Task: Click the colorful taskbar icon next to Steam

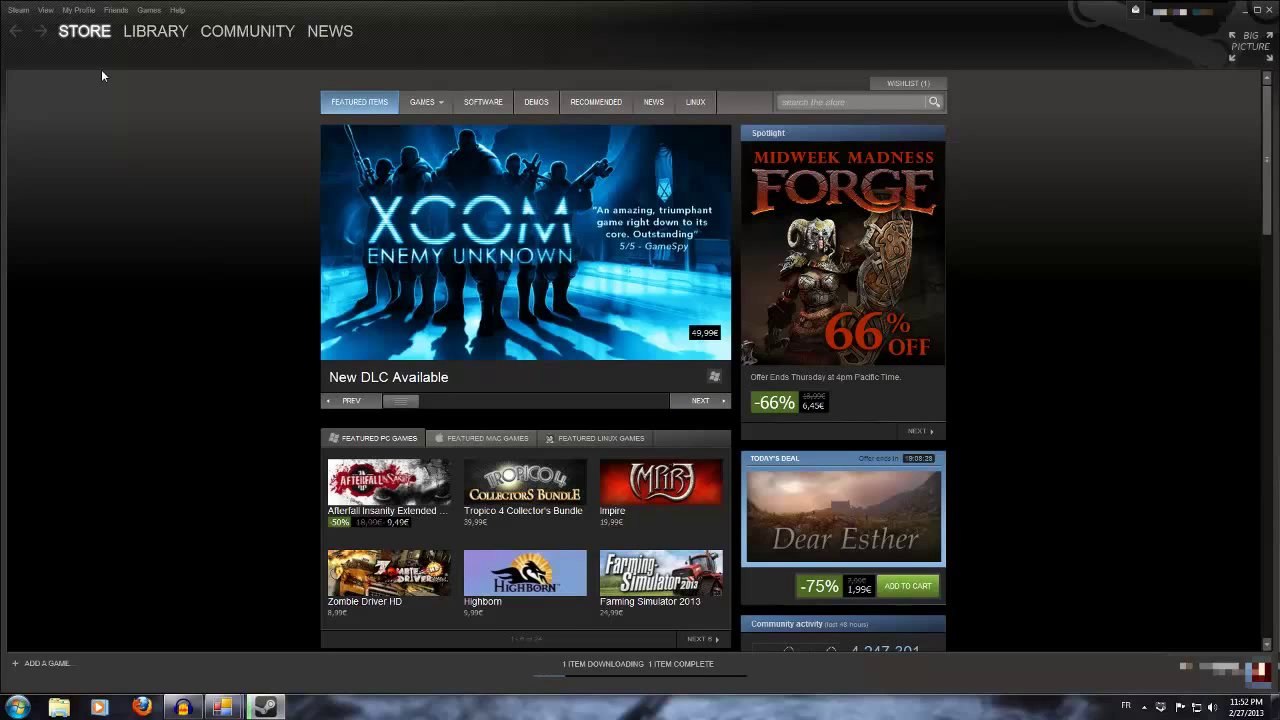Action: [x=222, y=707]
